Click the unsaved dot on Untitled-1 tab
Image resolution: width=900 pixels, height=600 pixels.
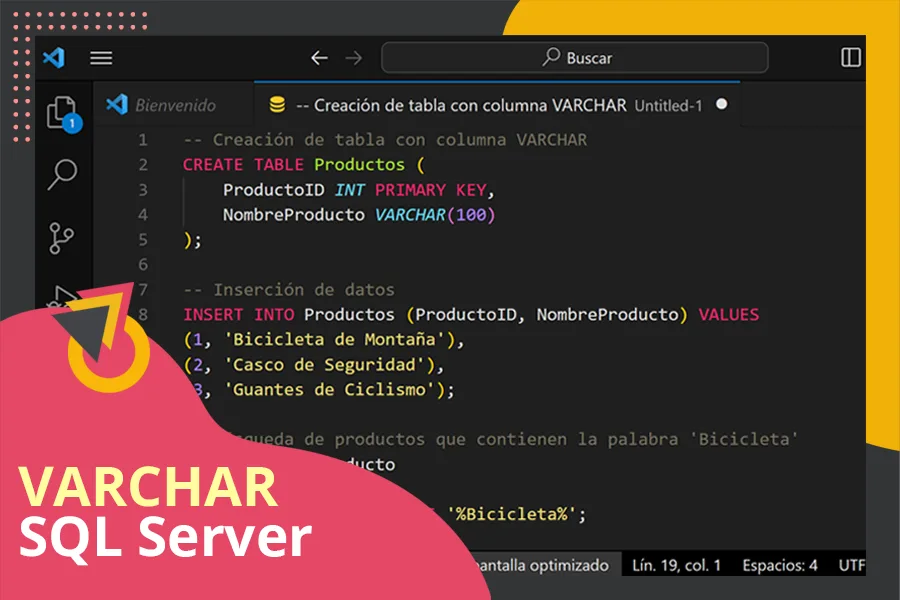point(721,104)
